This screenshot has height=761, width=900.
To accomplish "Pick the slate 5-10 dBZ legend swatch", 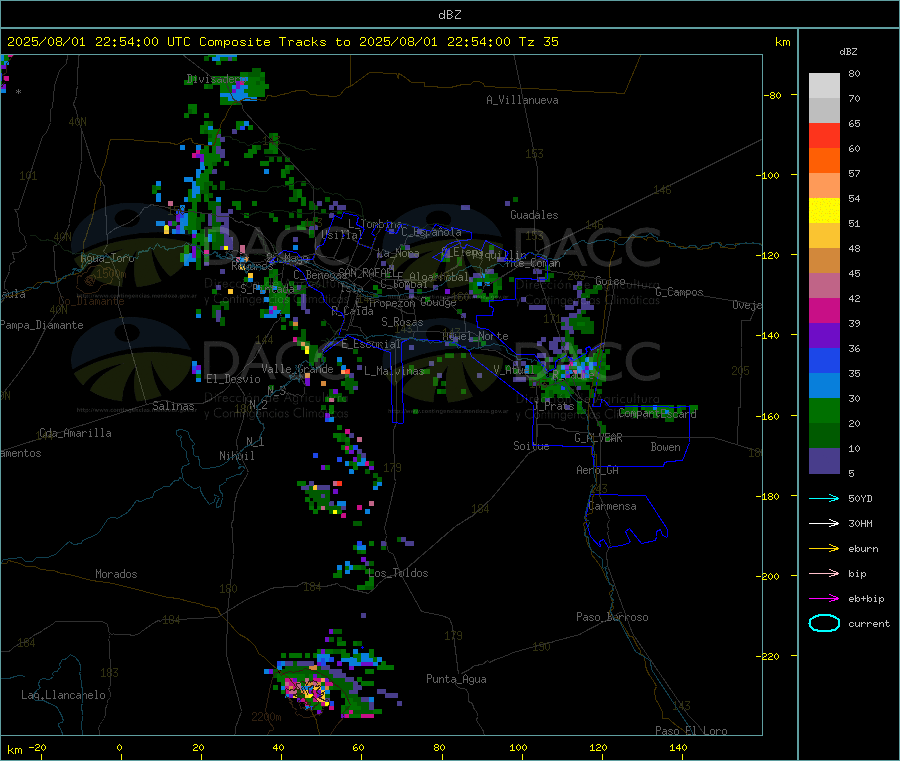I will point(824,461).
